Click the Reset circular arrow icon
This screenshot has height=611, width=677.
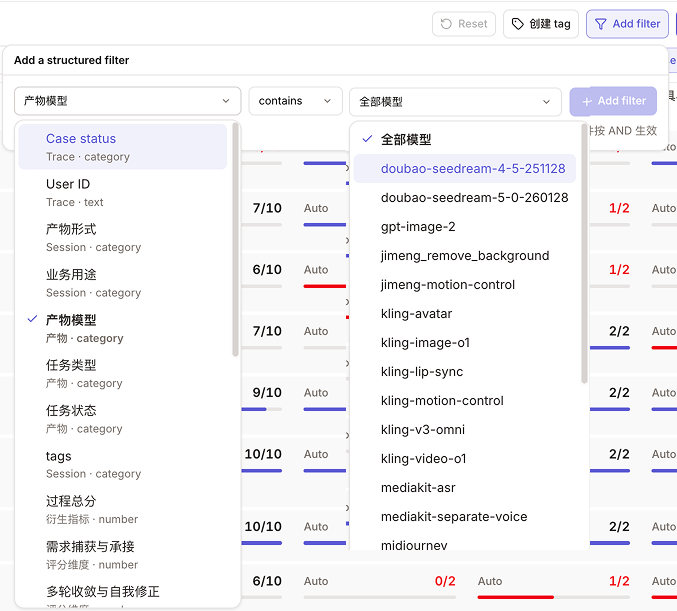pyautogui.click(x=446, y=24)
